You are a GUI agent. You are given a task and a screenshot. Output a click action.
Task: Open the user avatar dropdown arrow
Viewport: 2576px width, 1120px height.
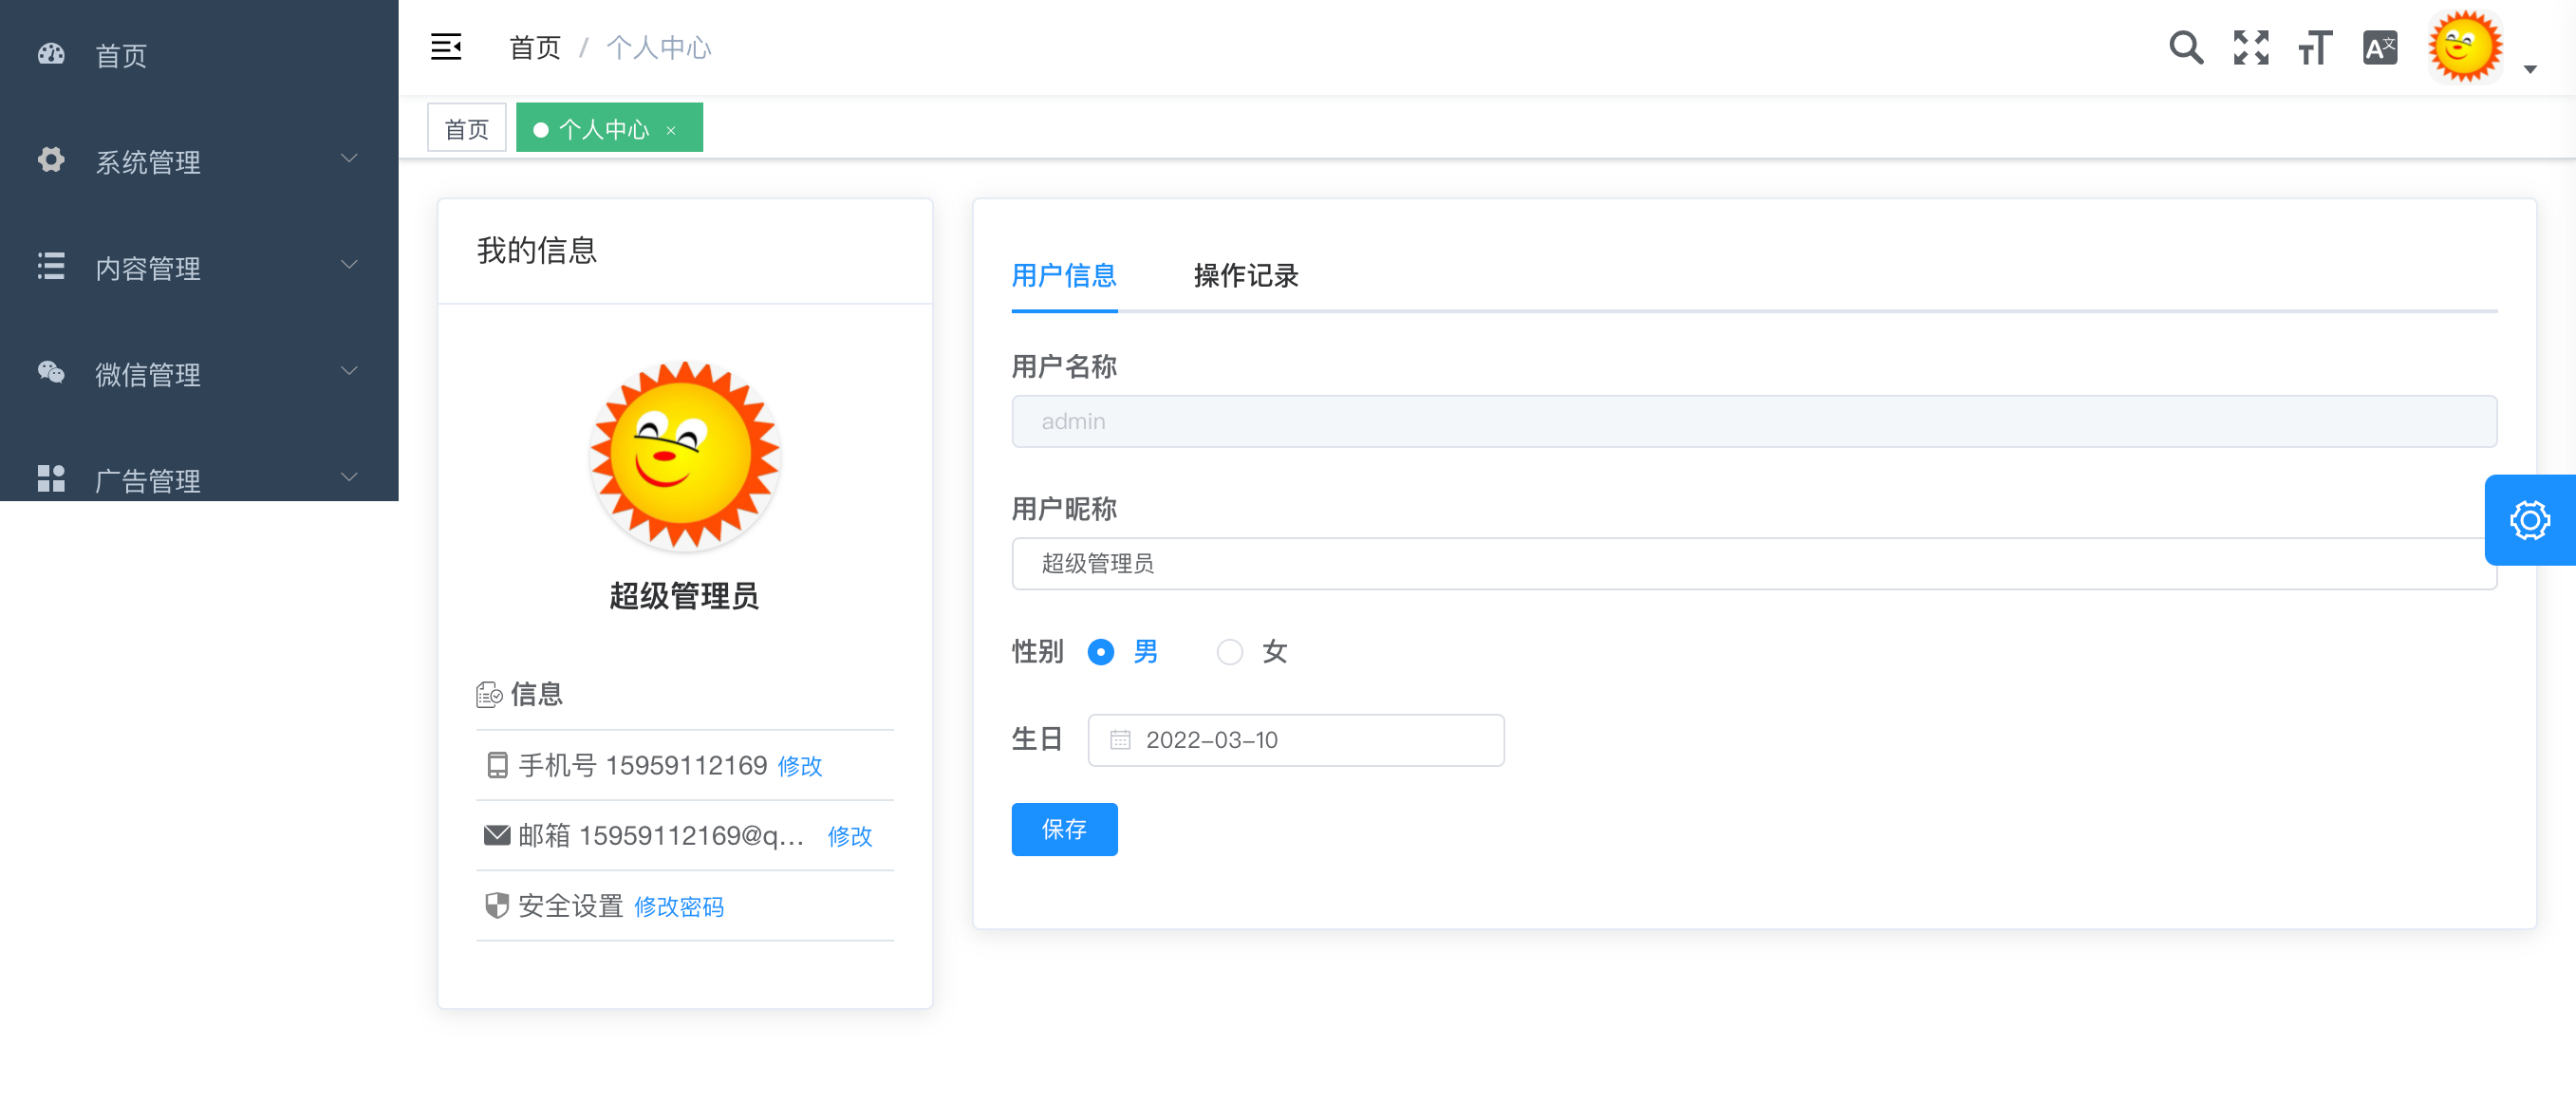point(2530,69)
